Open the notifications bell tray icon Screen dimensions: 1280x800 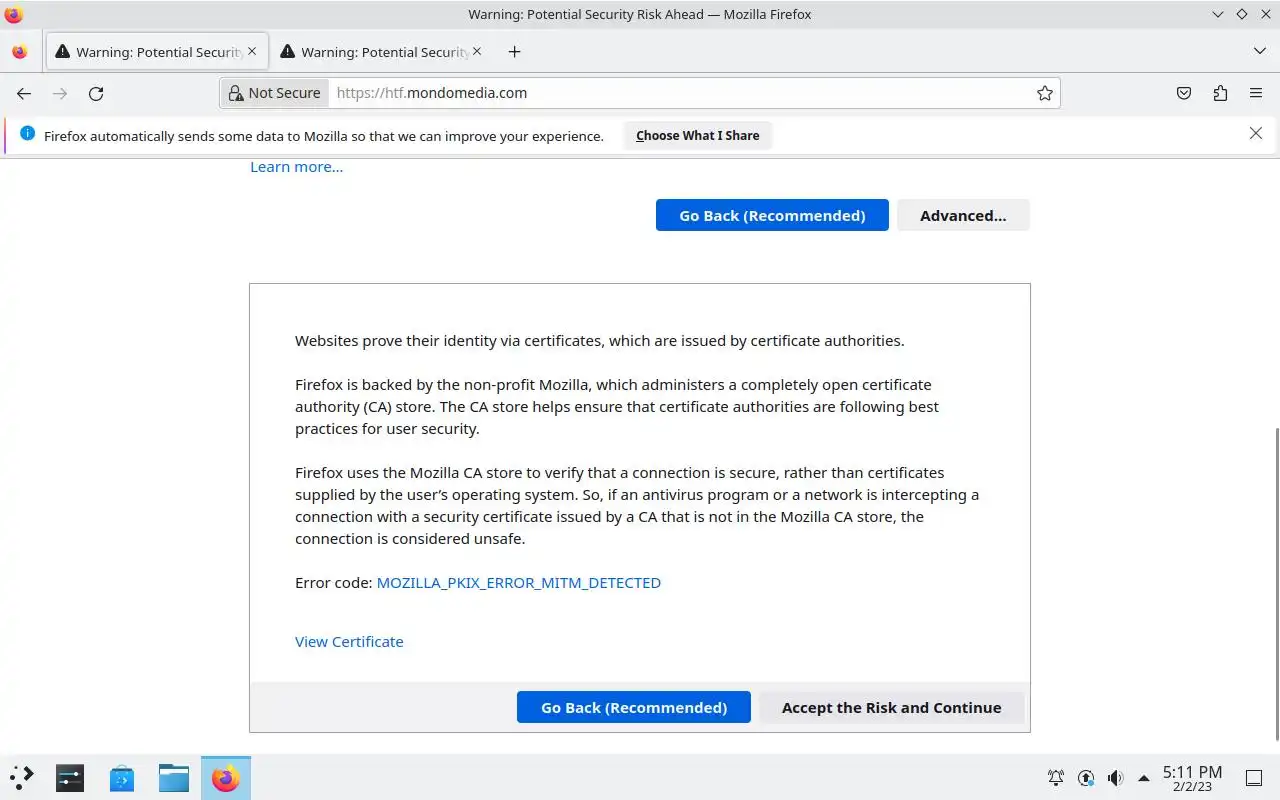1056,777
